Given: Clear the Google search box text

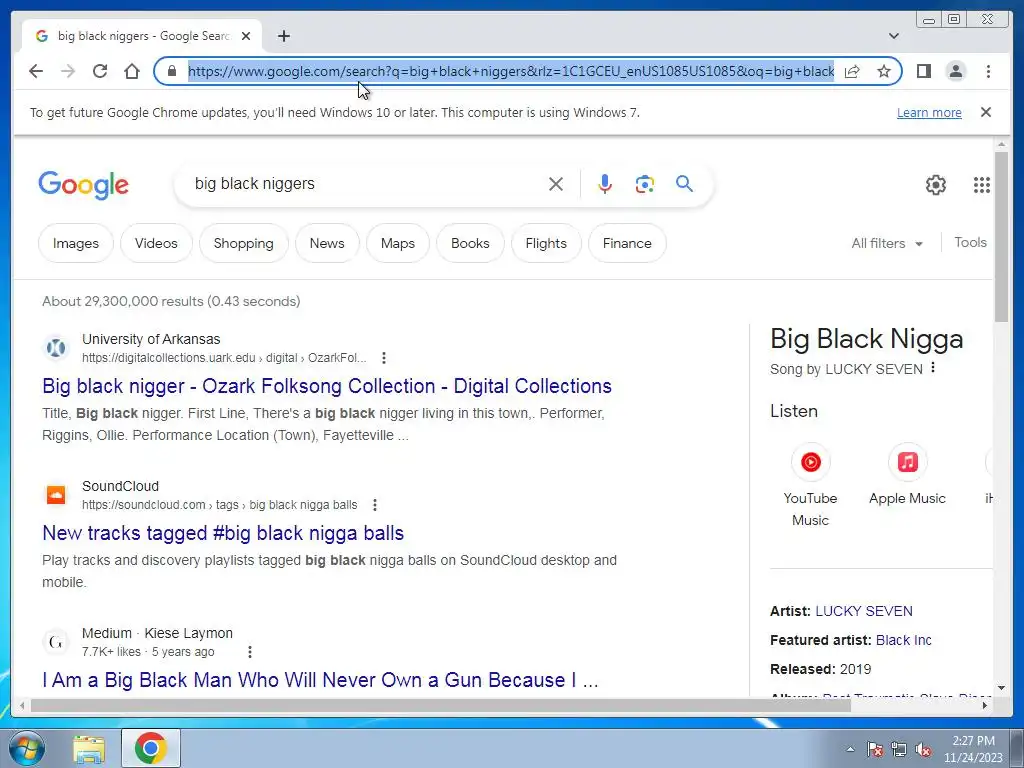Looking at the screenshot, I should (x=556, y=184).
